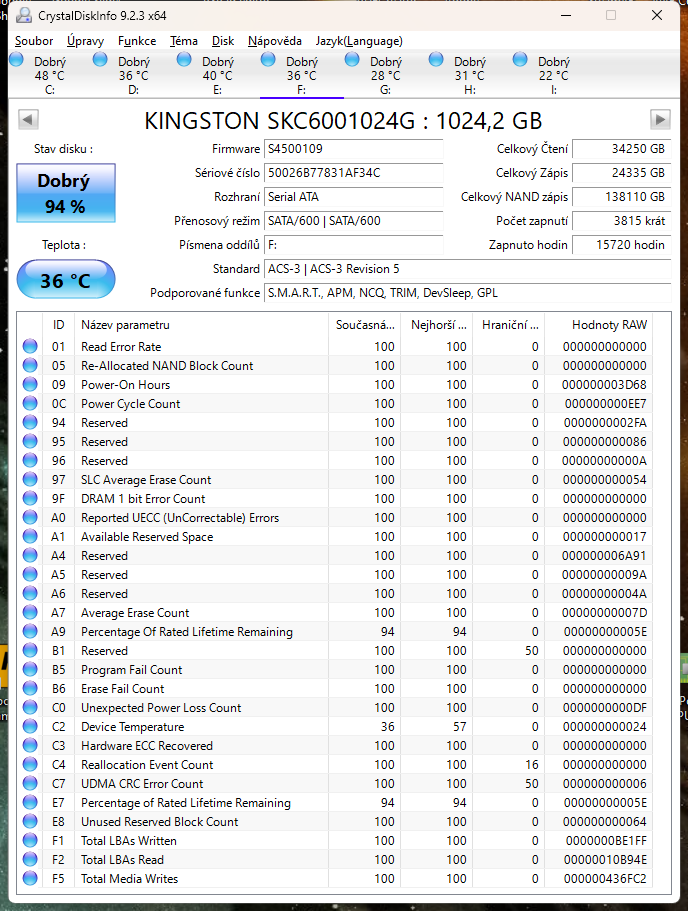This screenshot has width=688, height=911.
Task: Open the Jazyk(Language) menu
Action: [x=359, y=41]
